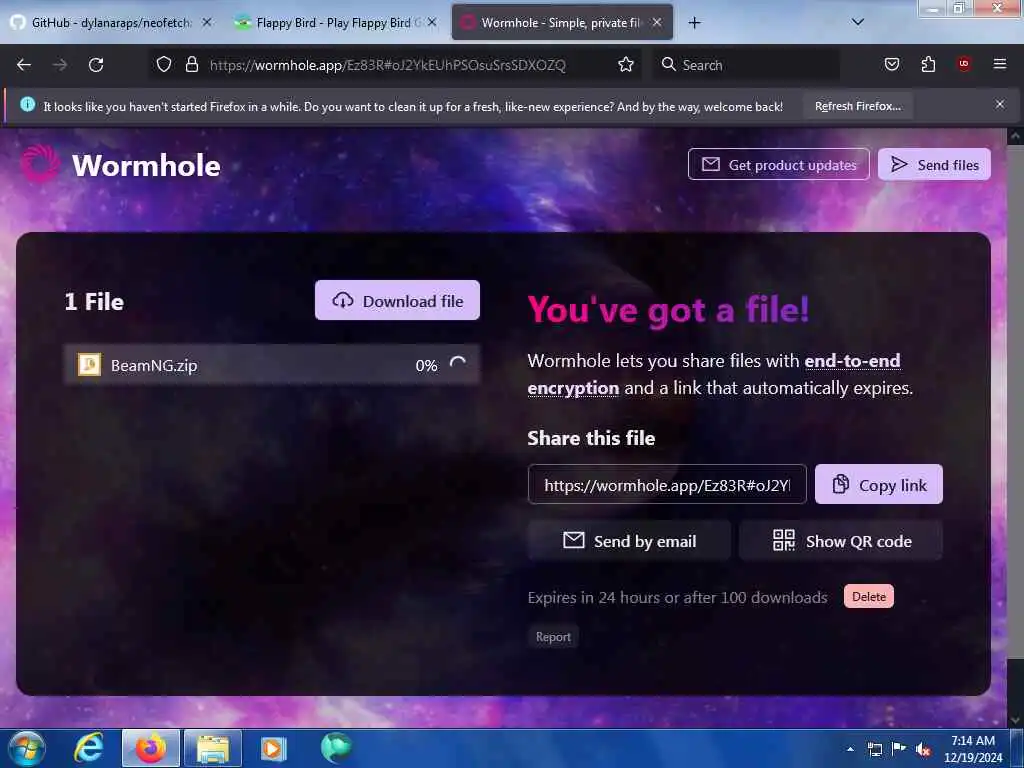Open the list all tabs dropdown chevron

(858, 22)
